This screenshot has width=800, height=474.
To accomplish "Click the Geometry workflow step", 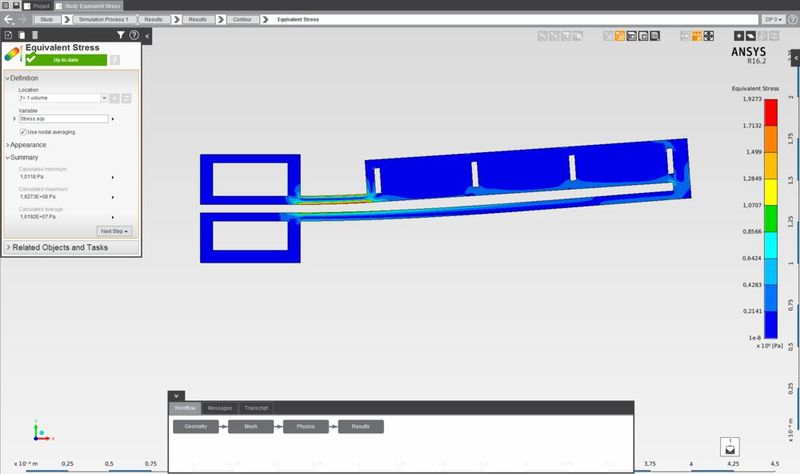I will tap(196, 427).
